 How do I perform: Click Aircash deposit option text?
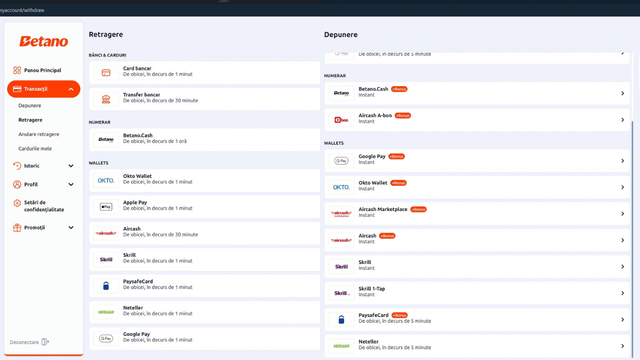coord(367,236)
